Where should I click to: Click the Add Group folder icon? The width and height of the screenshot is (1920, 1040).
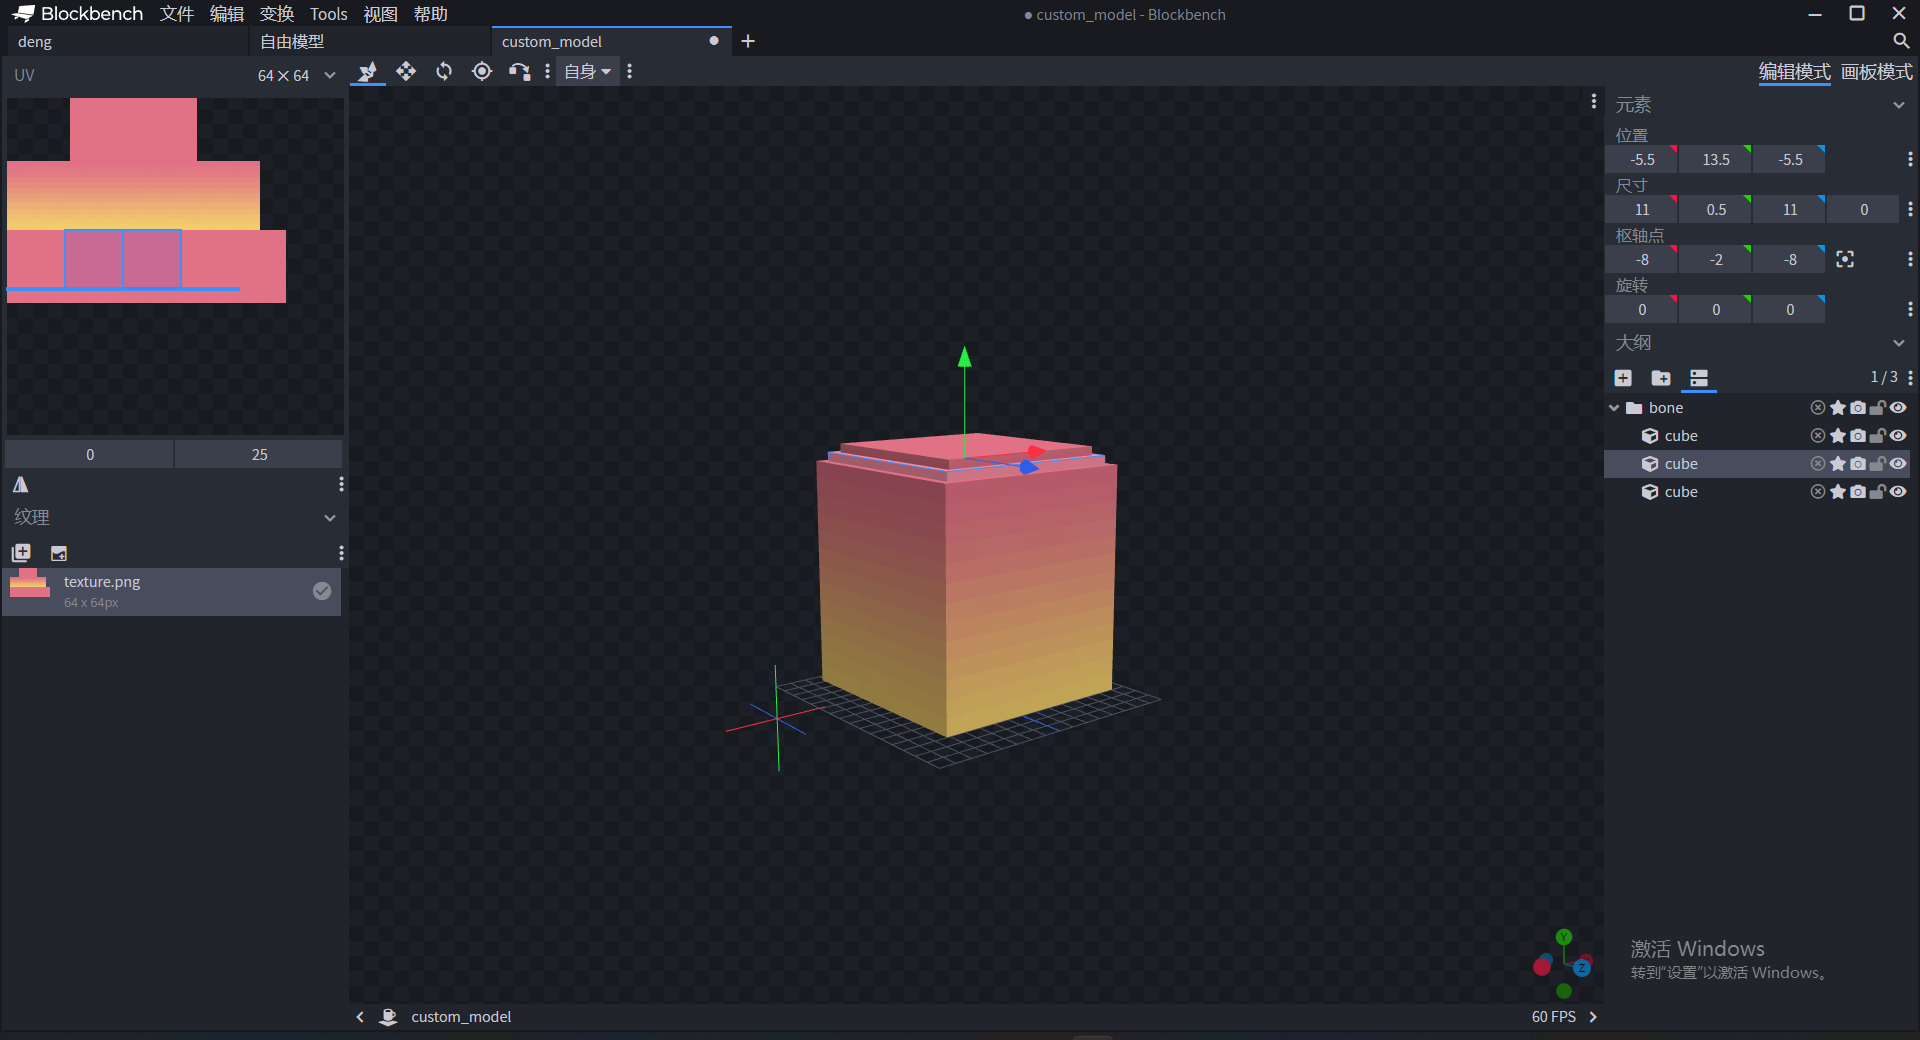[1661, 377]
